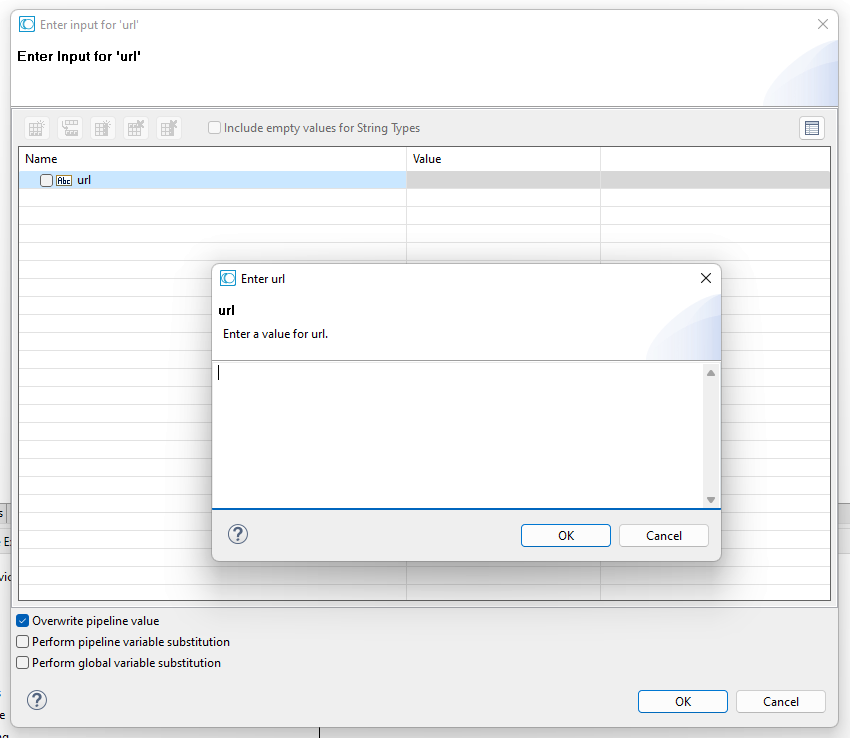Click the Abc string type icon beside url

pyautogui.click(x=63, y=180)
